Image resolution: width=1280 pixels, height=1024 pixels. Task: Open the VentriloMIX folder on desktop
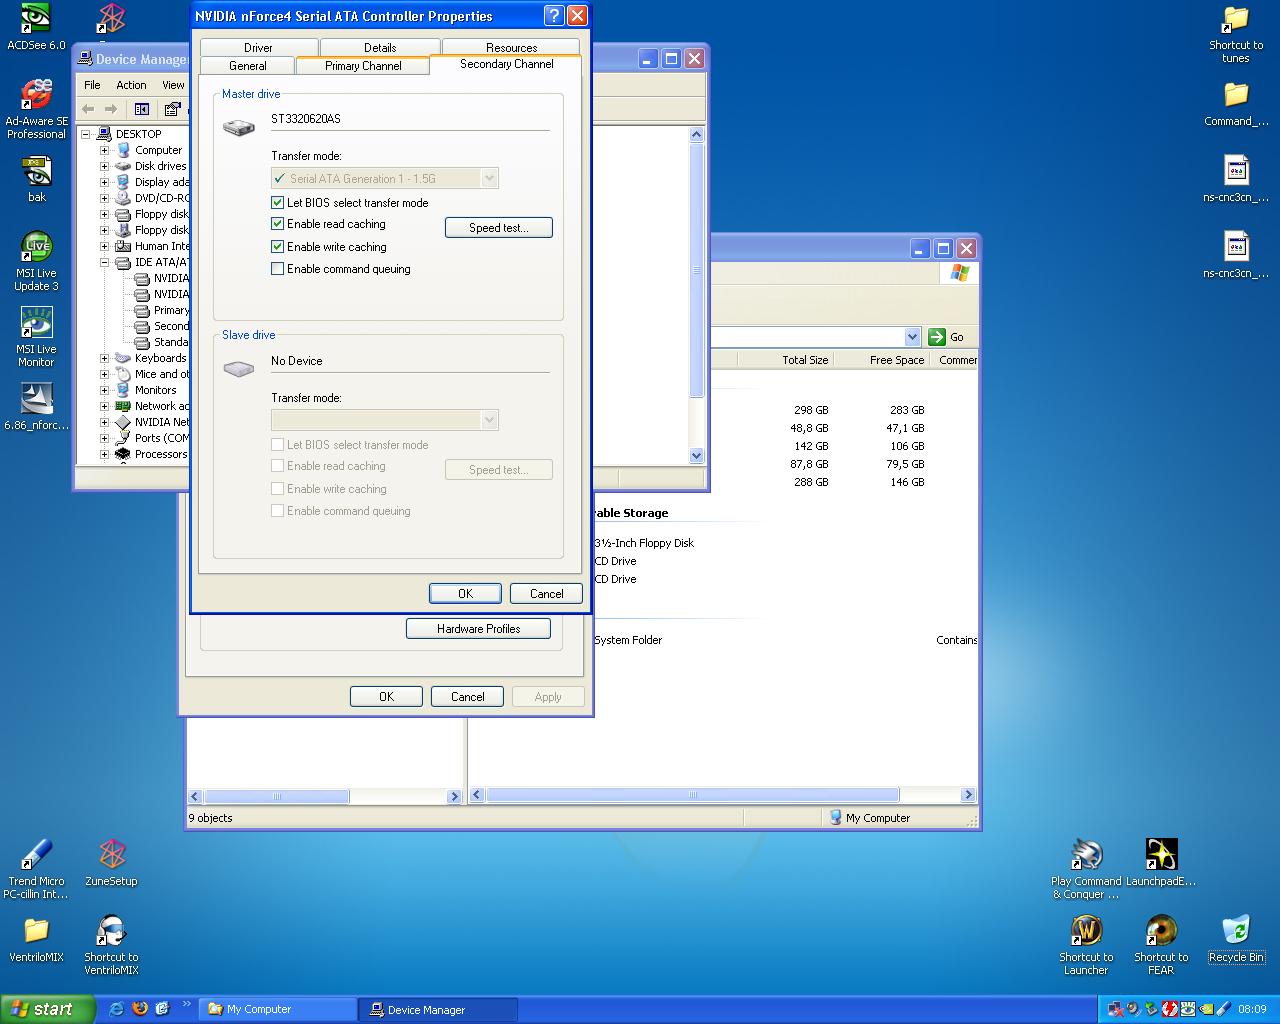36,940
